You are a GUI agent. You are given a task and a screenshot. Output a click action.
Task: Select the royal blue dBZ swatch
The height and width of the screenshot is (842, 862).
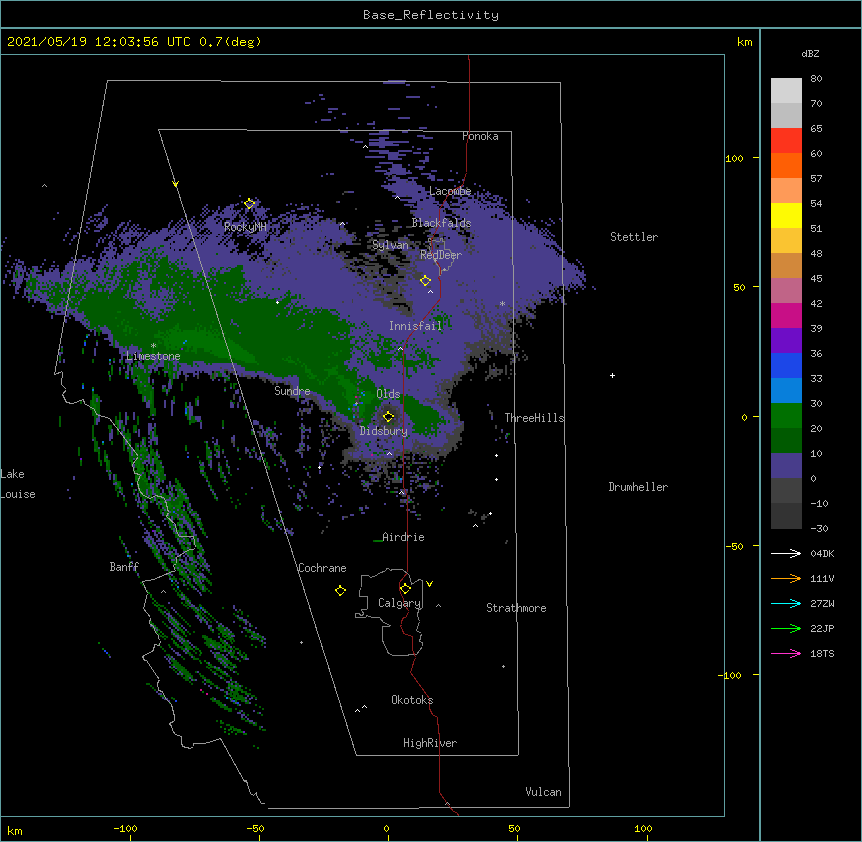(x=786, y=365)
